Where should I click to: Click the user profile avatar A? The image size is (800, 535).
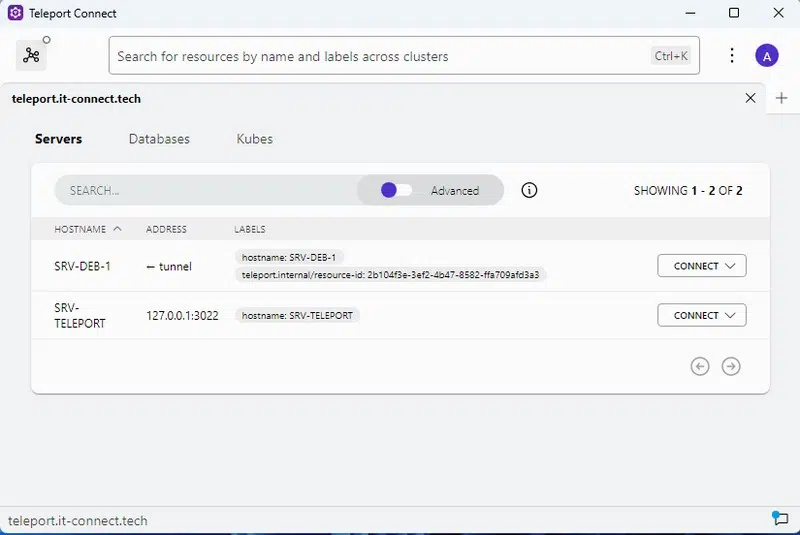click(x=766, y=56)
